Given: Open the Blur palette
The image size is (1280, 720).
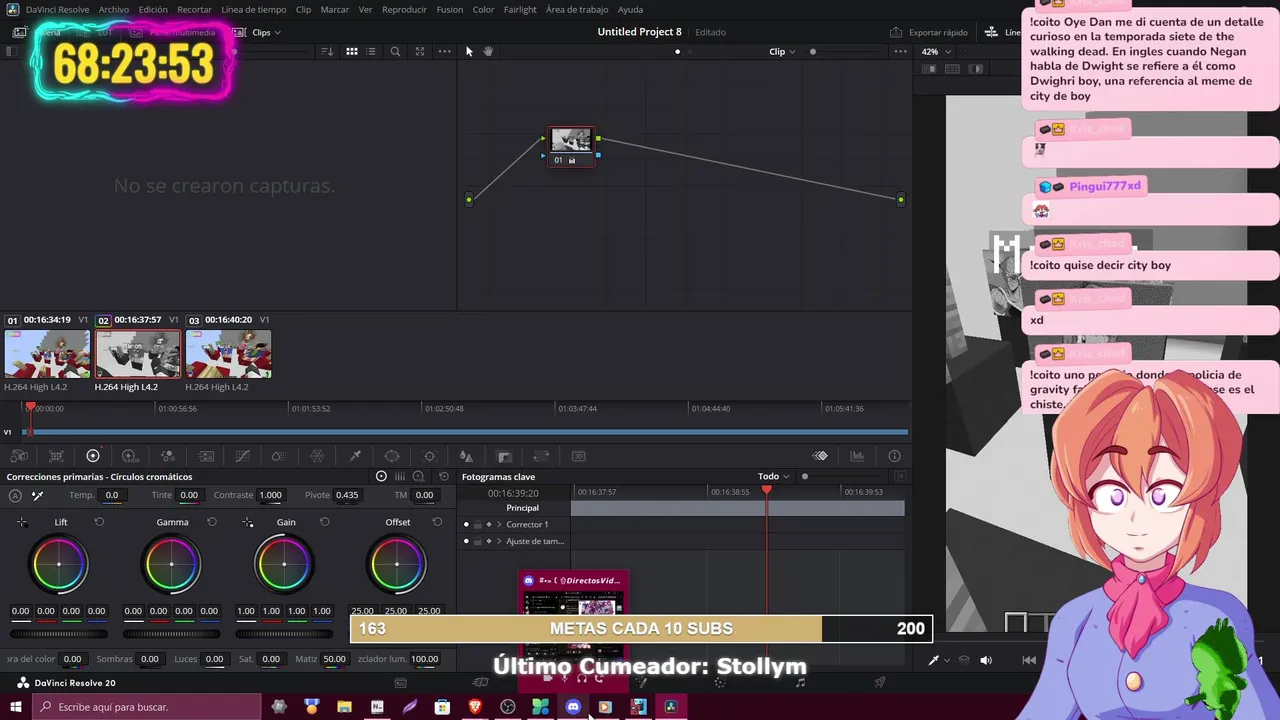Looking at the screenshot, I should pos(466,456).
